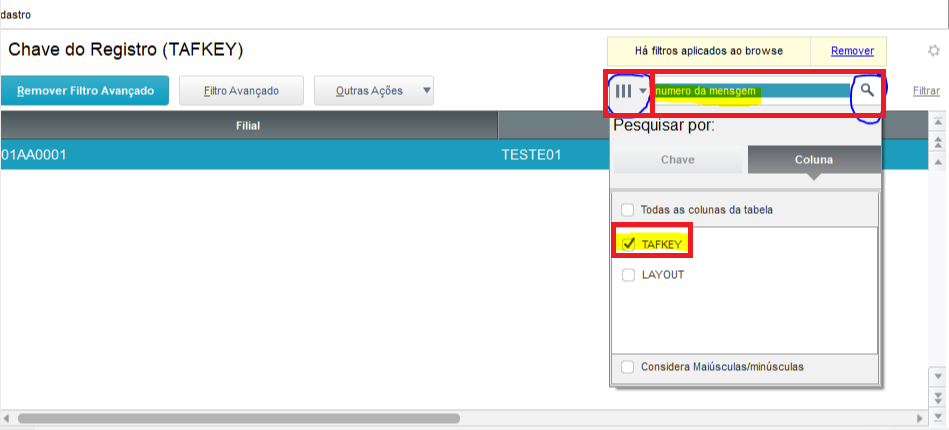
Task: Focus the search text input field
Action: tap(752, 91)
